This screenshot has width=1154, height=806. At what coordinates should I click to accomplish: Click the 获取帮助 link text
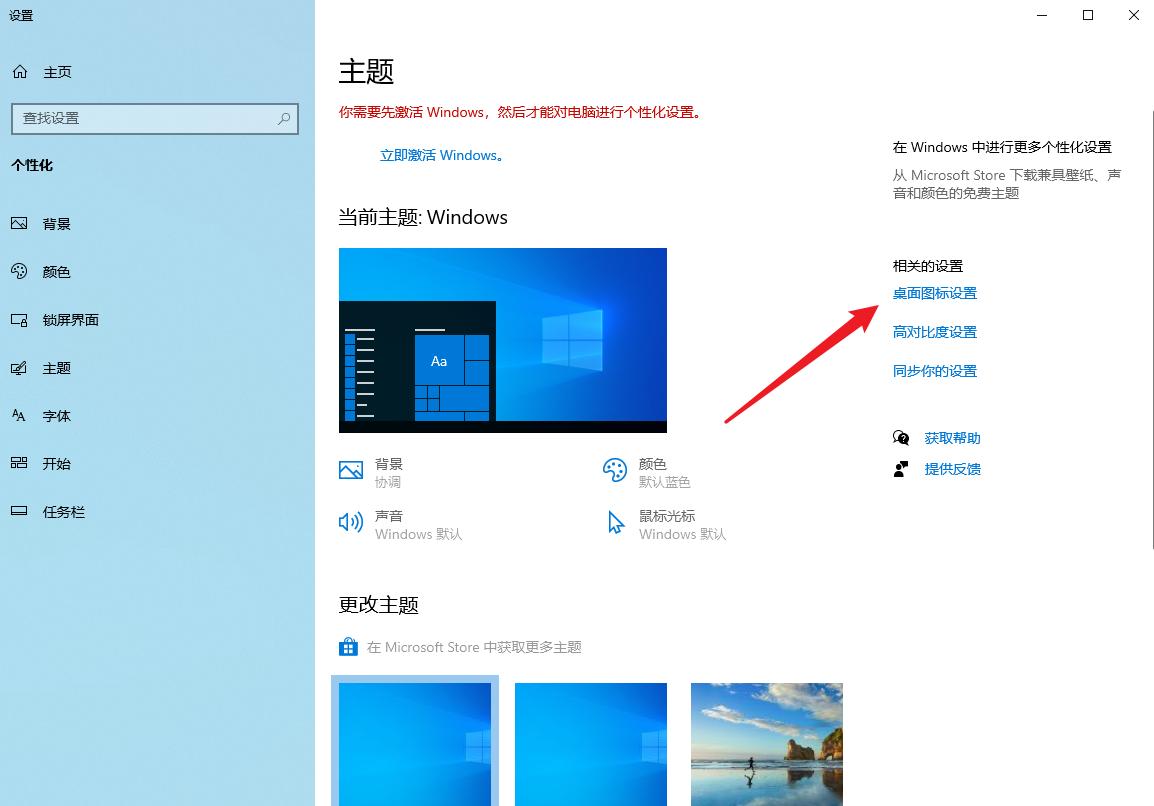click(952, 438)
